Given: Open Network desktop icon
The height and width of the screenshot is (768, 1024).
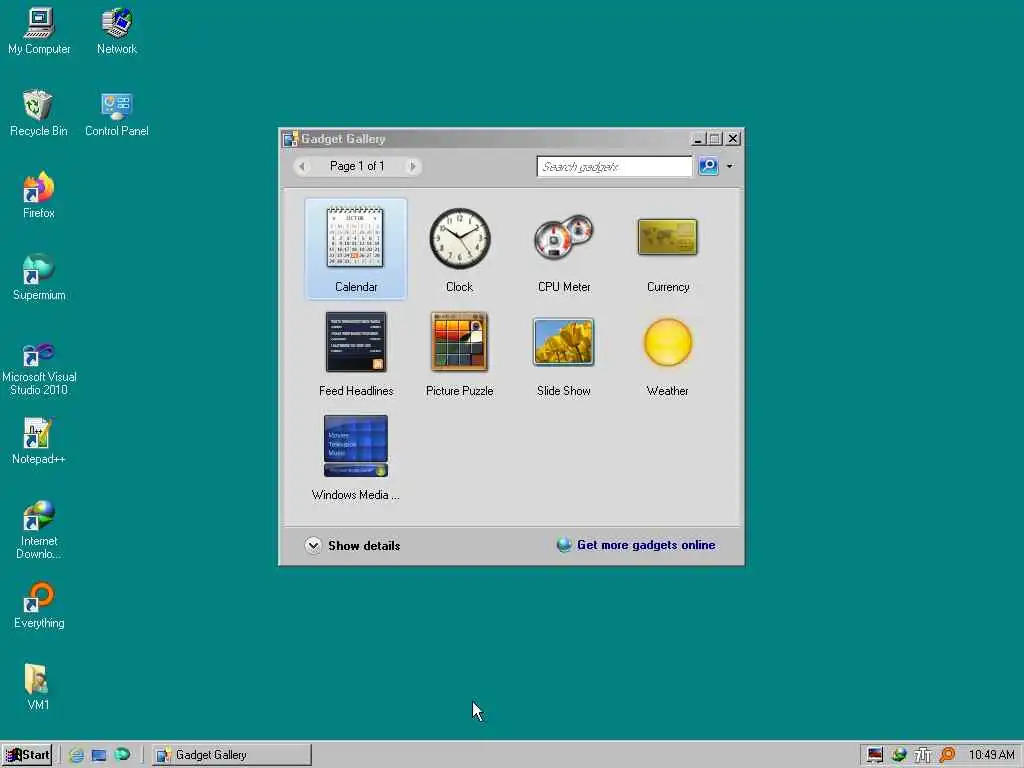Looking at the screenshot, I should [x=117, y=31].
